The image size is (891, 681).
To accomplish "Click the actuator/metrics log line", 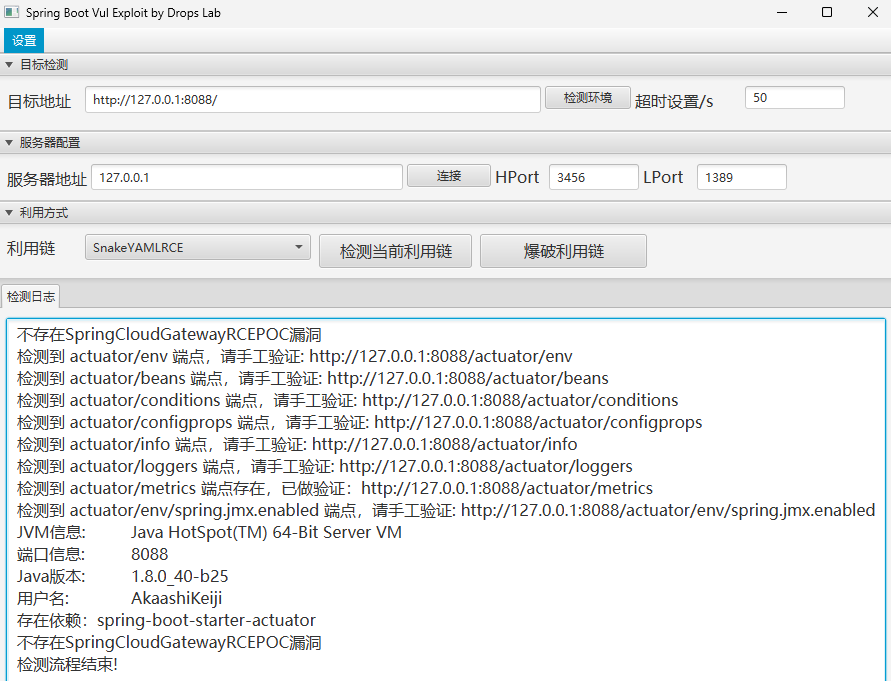I will tap(335, 488).
